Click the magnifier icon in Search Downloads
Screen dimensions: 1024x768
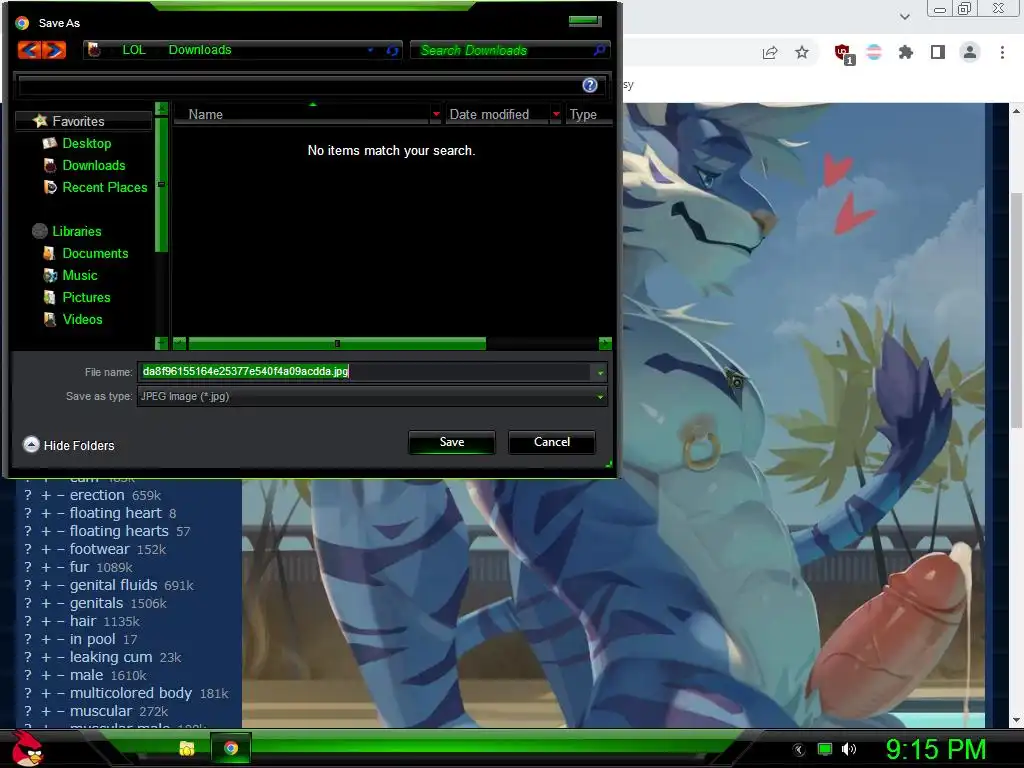tap(599, 50)
